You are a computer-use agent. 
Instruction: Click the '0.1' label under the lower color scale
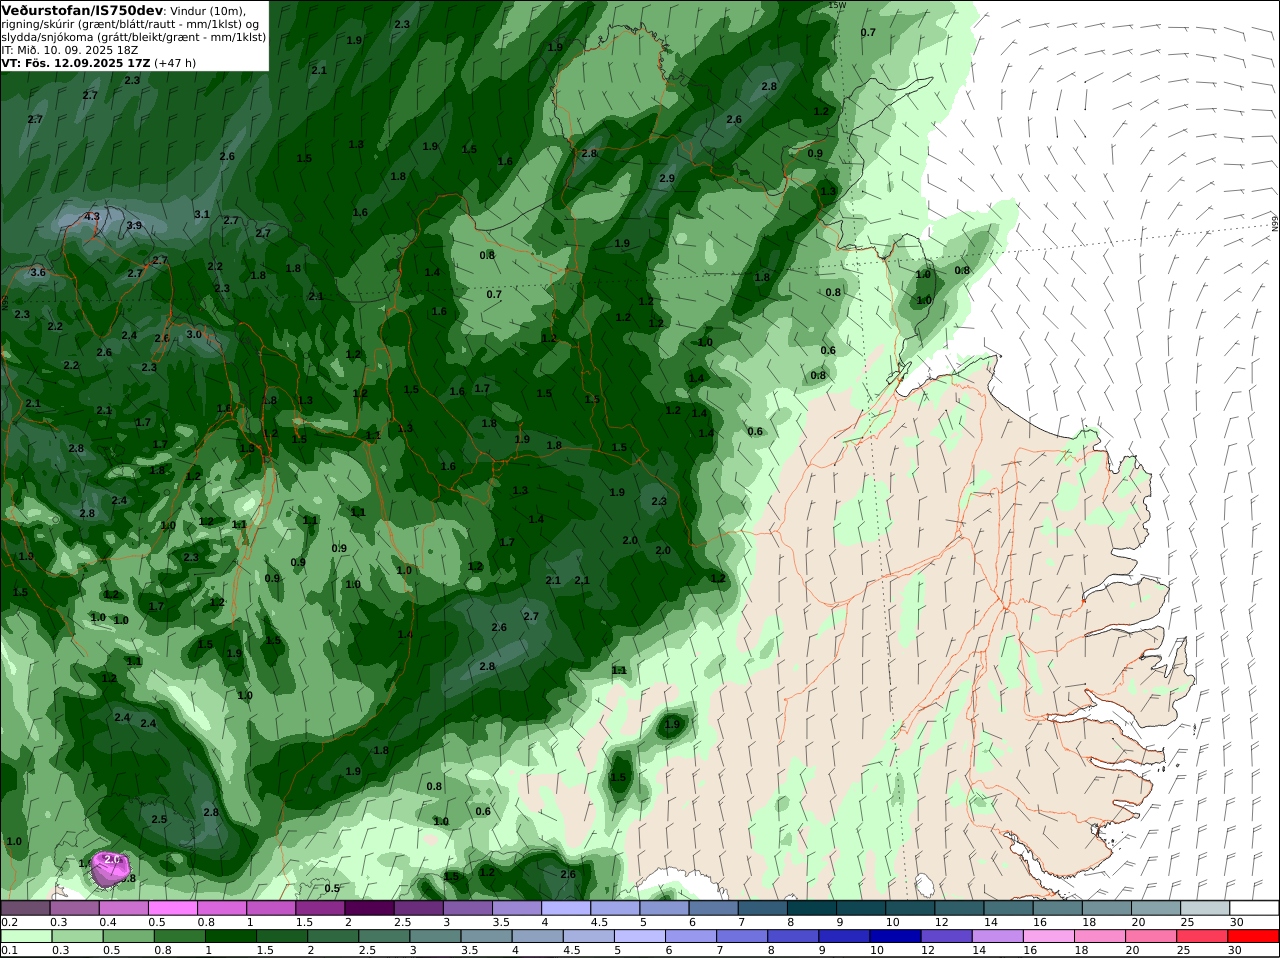tap(9, 950)
